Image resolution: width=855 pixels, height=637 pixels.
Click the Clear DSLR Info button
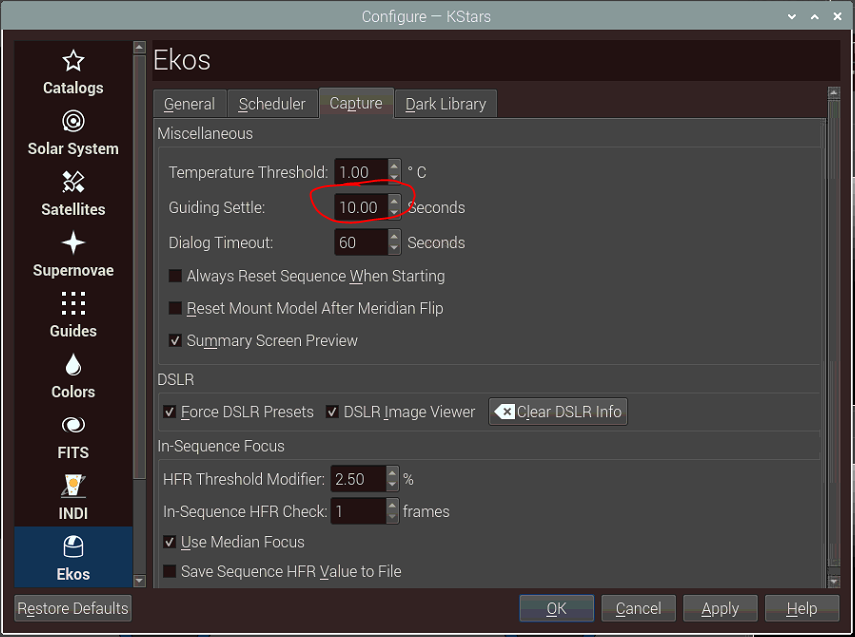[x=558, y=412]
